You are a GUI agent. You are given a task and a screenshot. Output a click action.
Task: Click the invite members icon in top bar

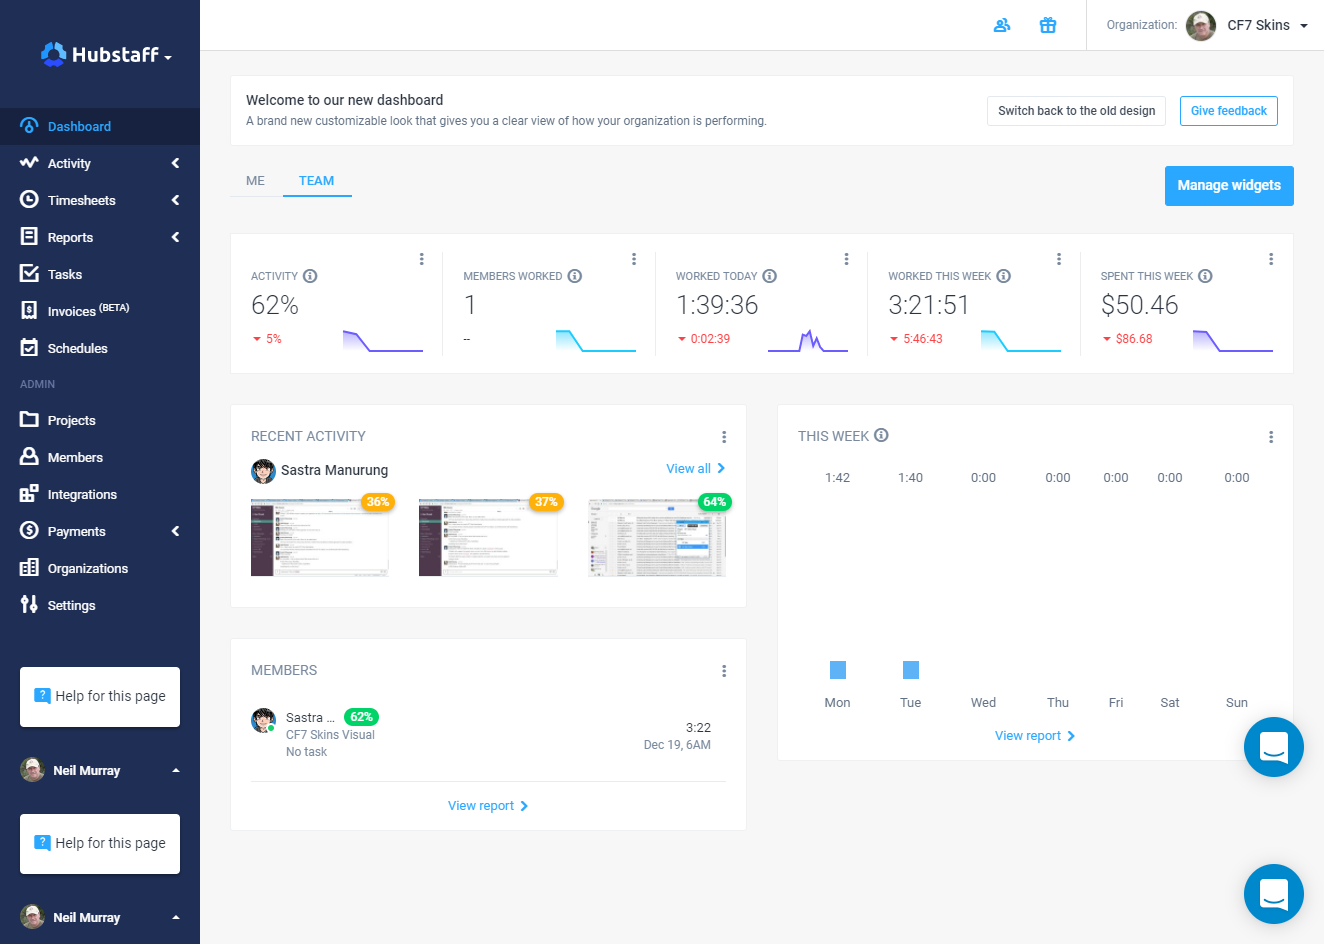pos(1001,25)
